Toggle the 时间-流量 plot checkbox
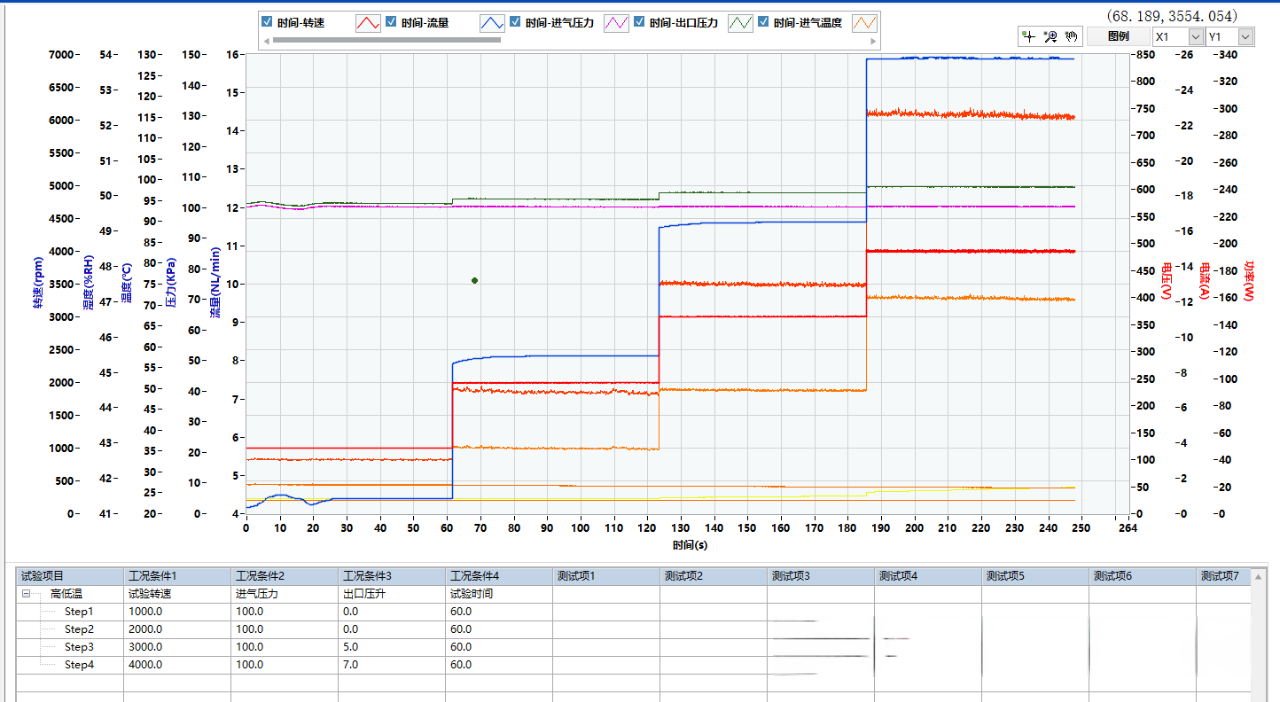Screen dimensions: 1280x702 point(389,21)
